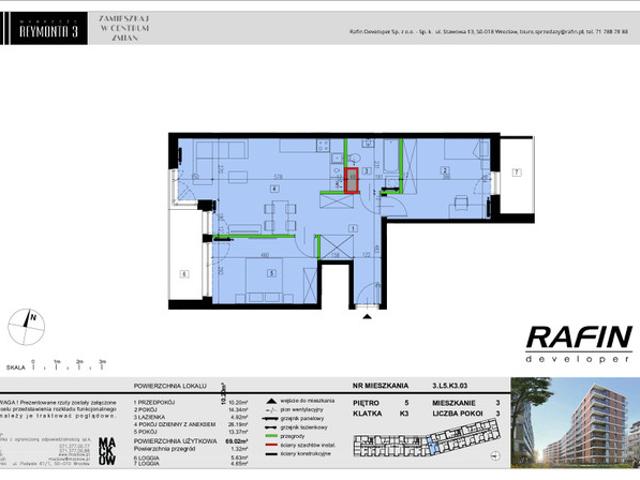Click the ściany konstrukcyjne legend label
The image size is (640, 480).
pos(306,454)
